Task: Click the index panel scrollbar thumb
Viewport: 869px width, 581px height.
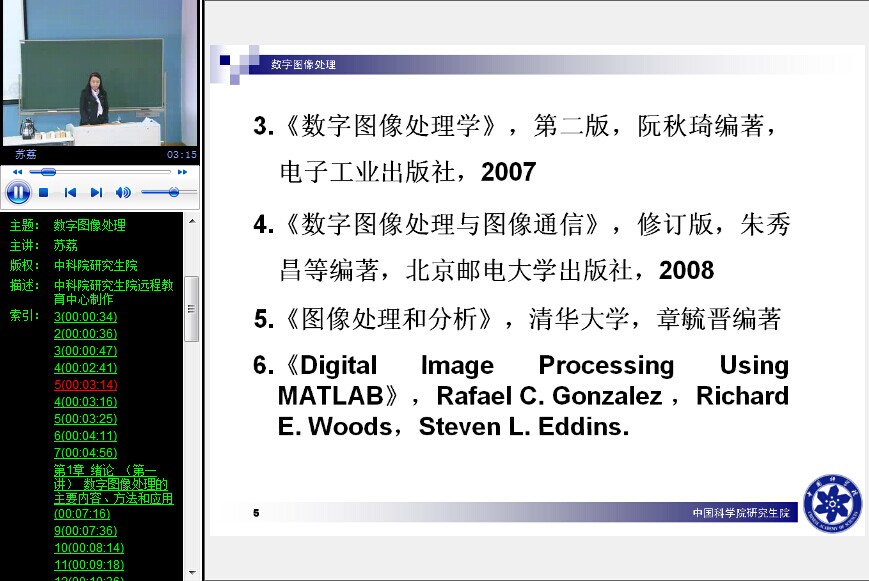Action: pos(192,309)
